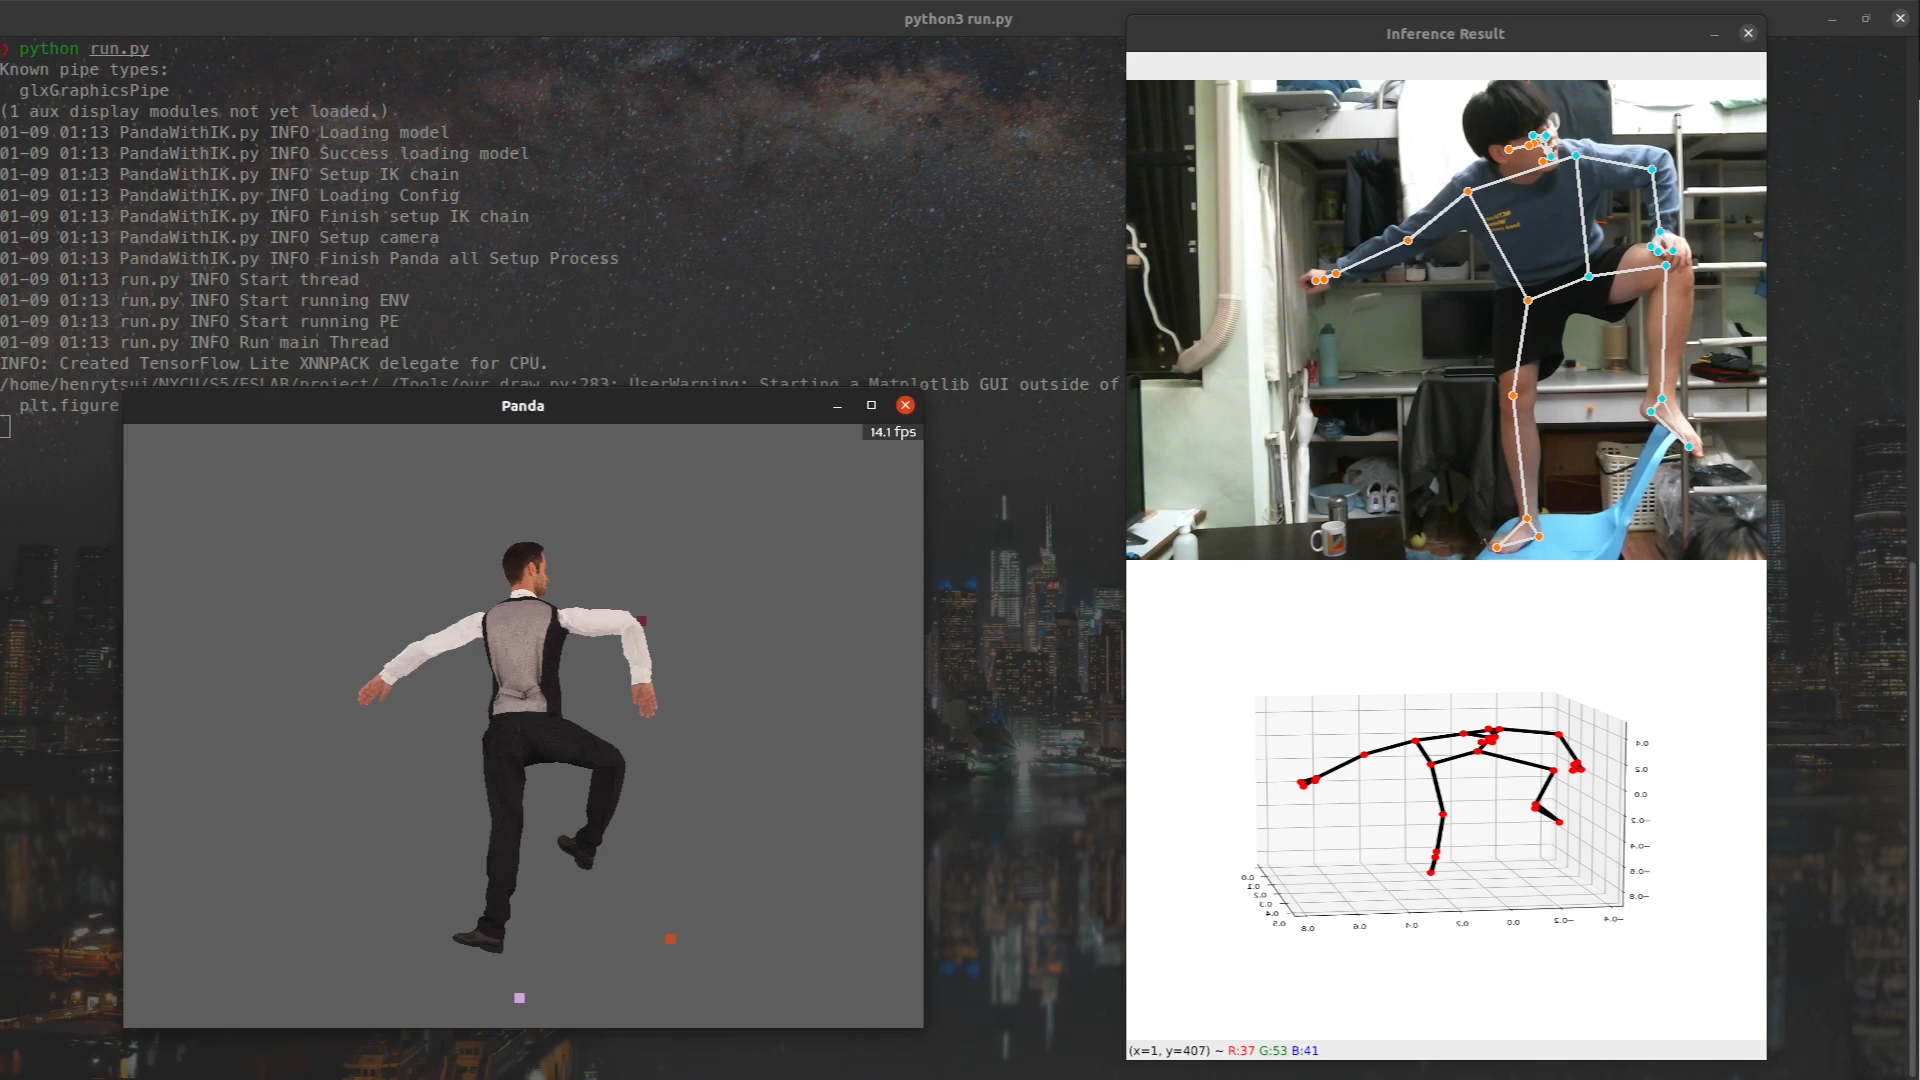Maximize the Panda window
The image size is (1920, 1080).
[x=871, y=405]
